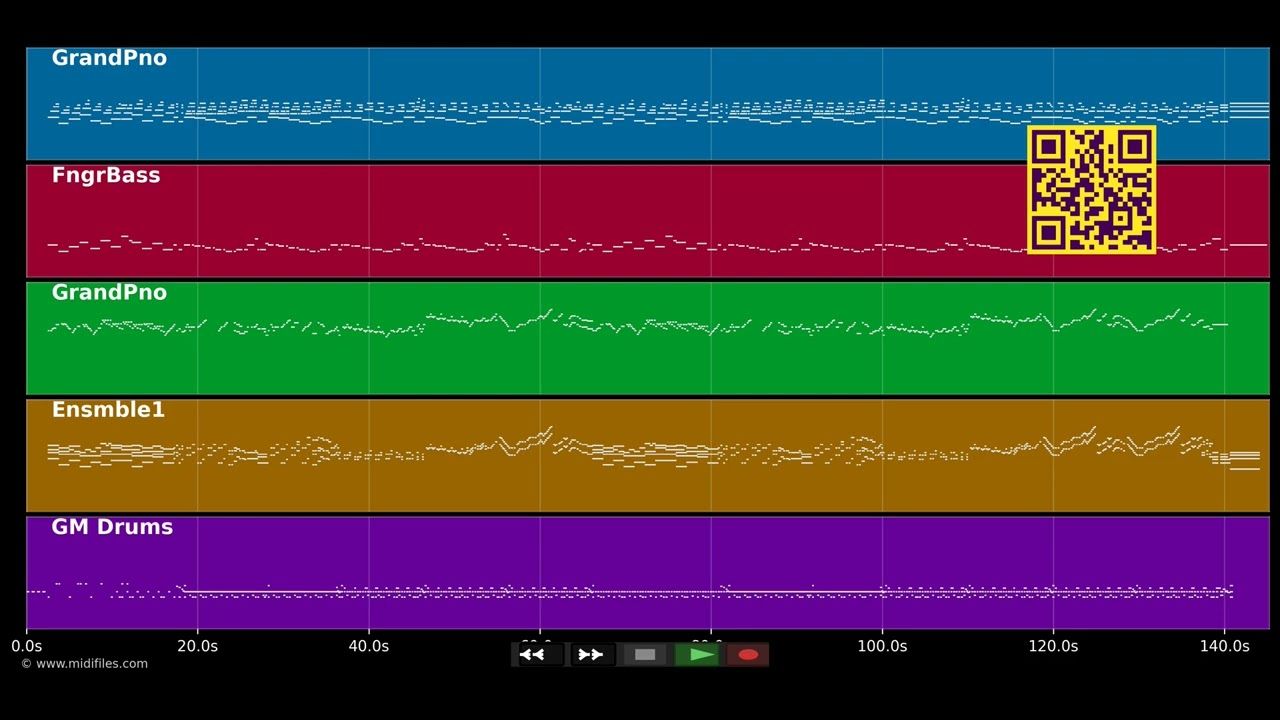
Task: Select the Ensmble1 track label
Action: click(108, 410)
